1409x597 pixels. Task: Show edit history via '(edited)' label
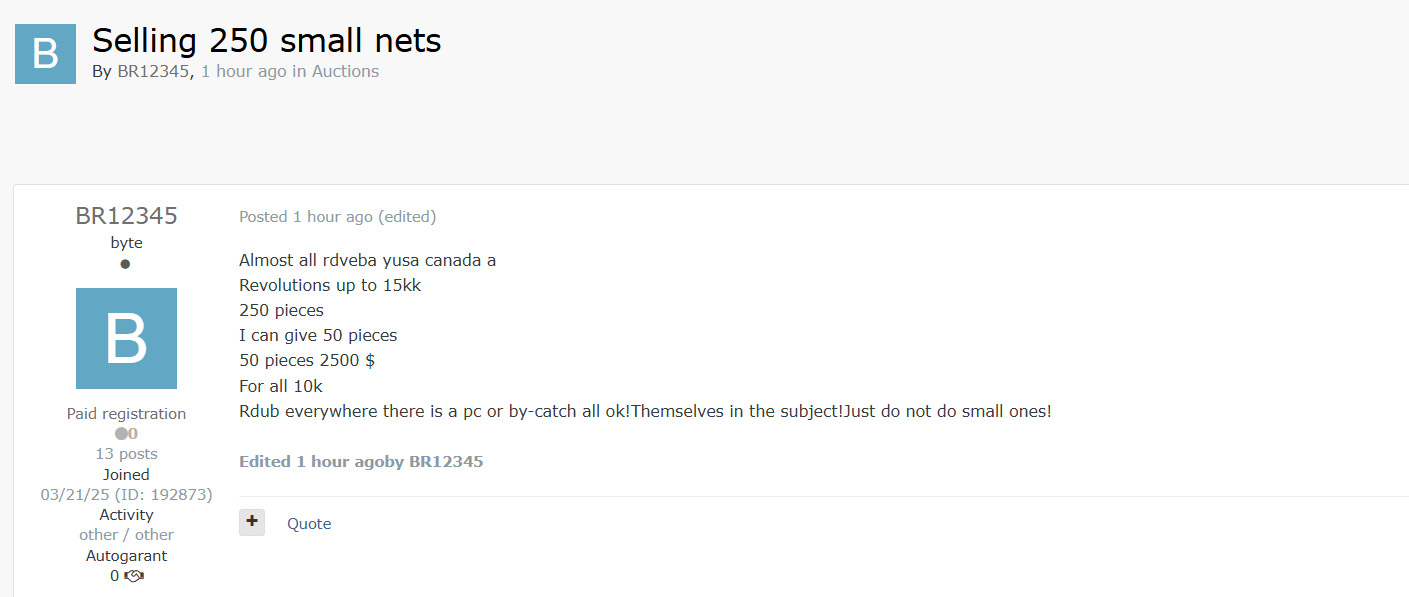pos(407,217)
